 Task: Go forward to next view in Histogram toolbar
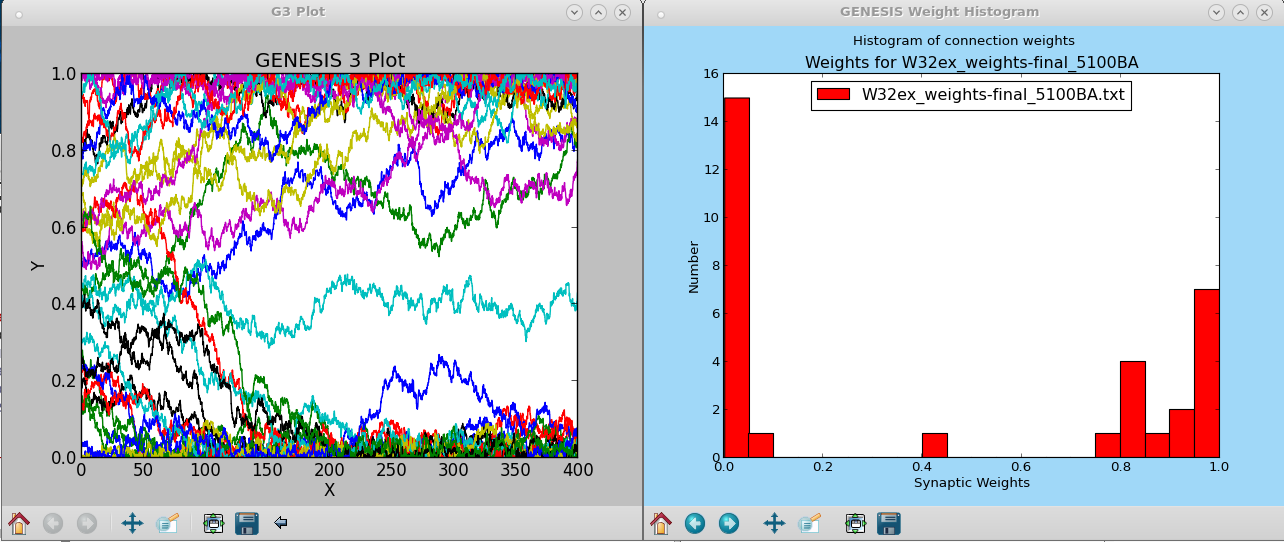tap(729, 523)
